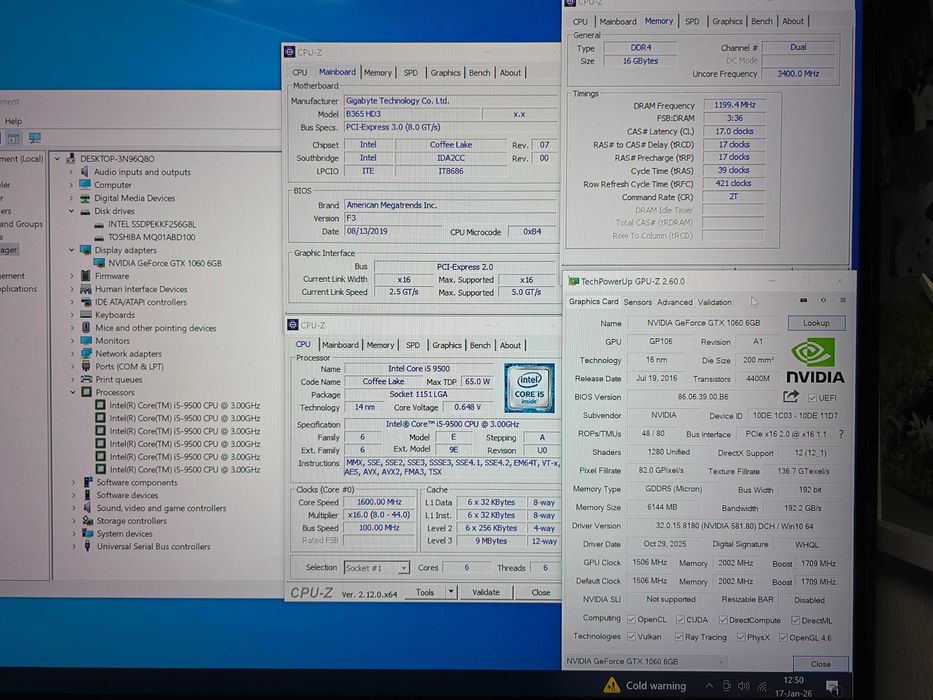The width and height of the screenshot is (933, 700).
Task: Click the Cold warning weather icon in taskbar
Action: click(x=612, y=686)
